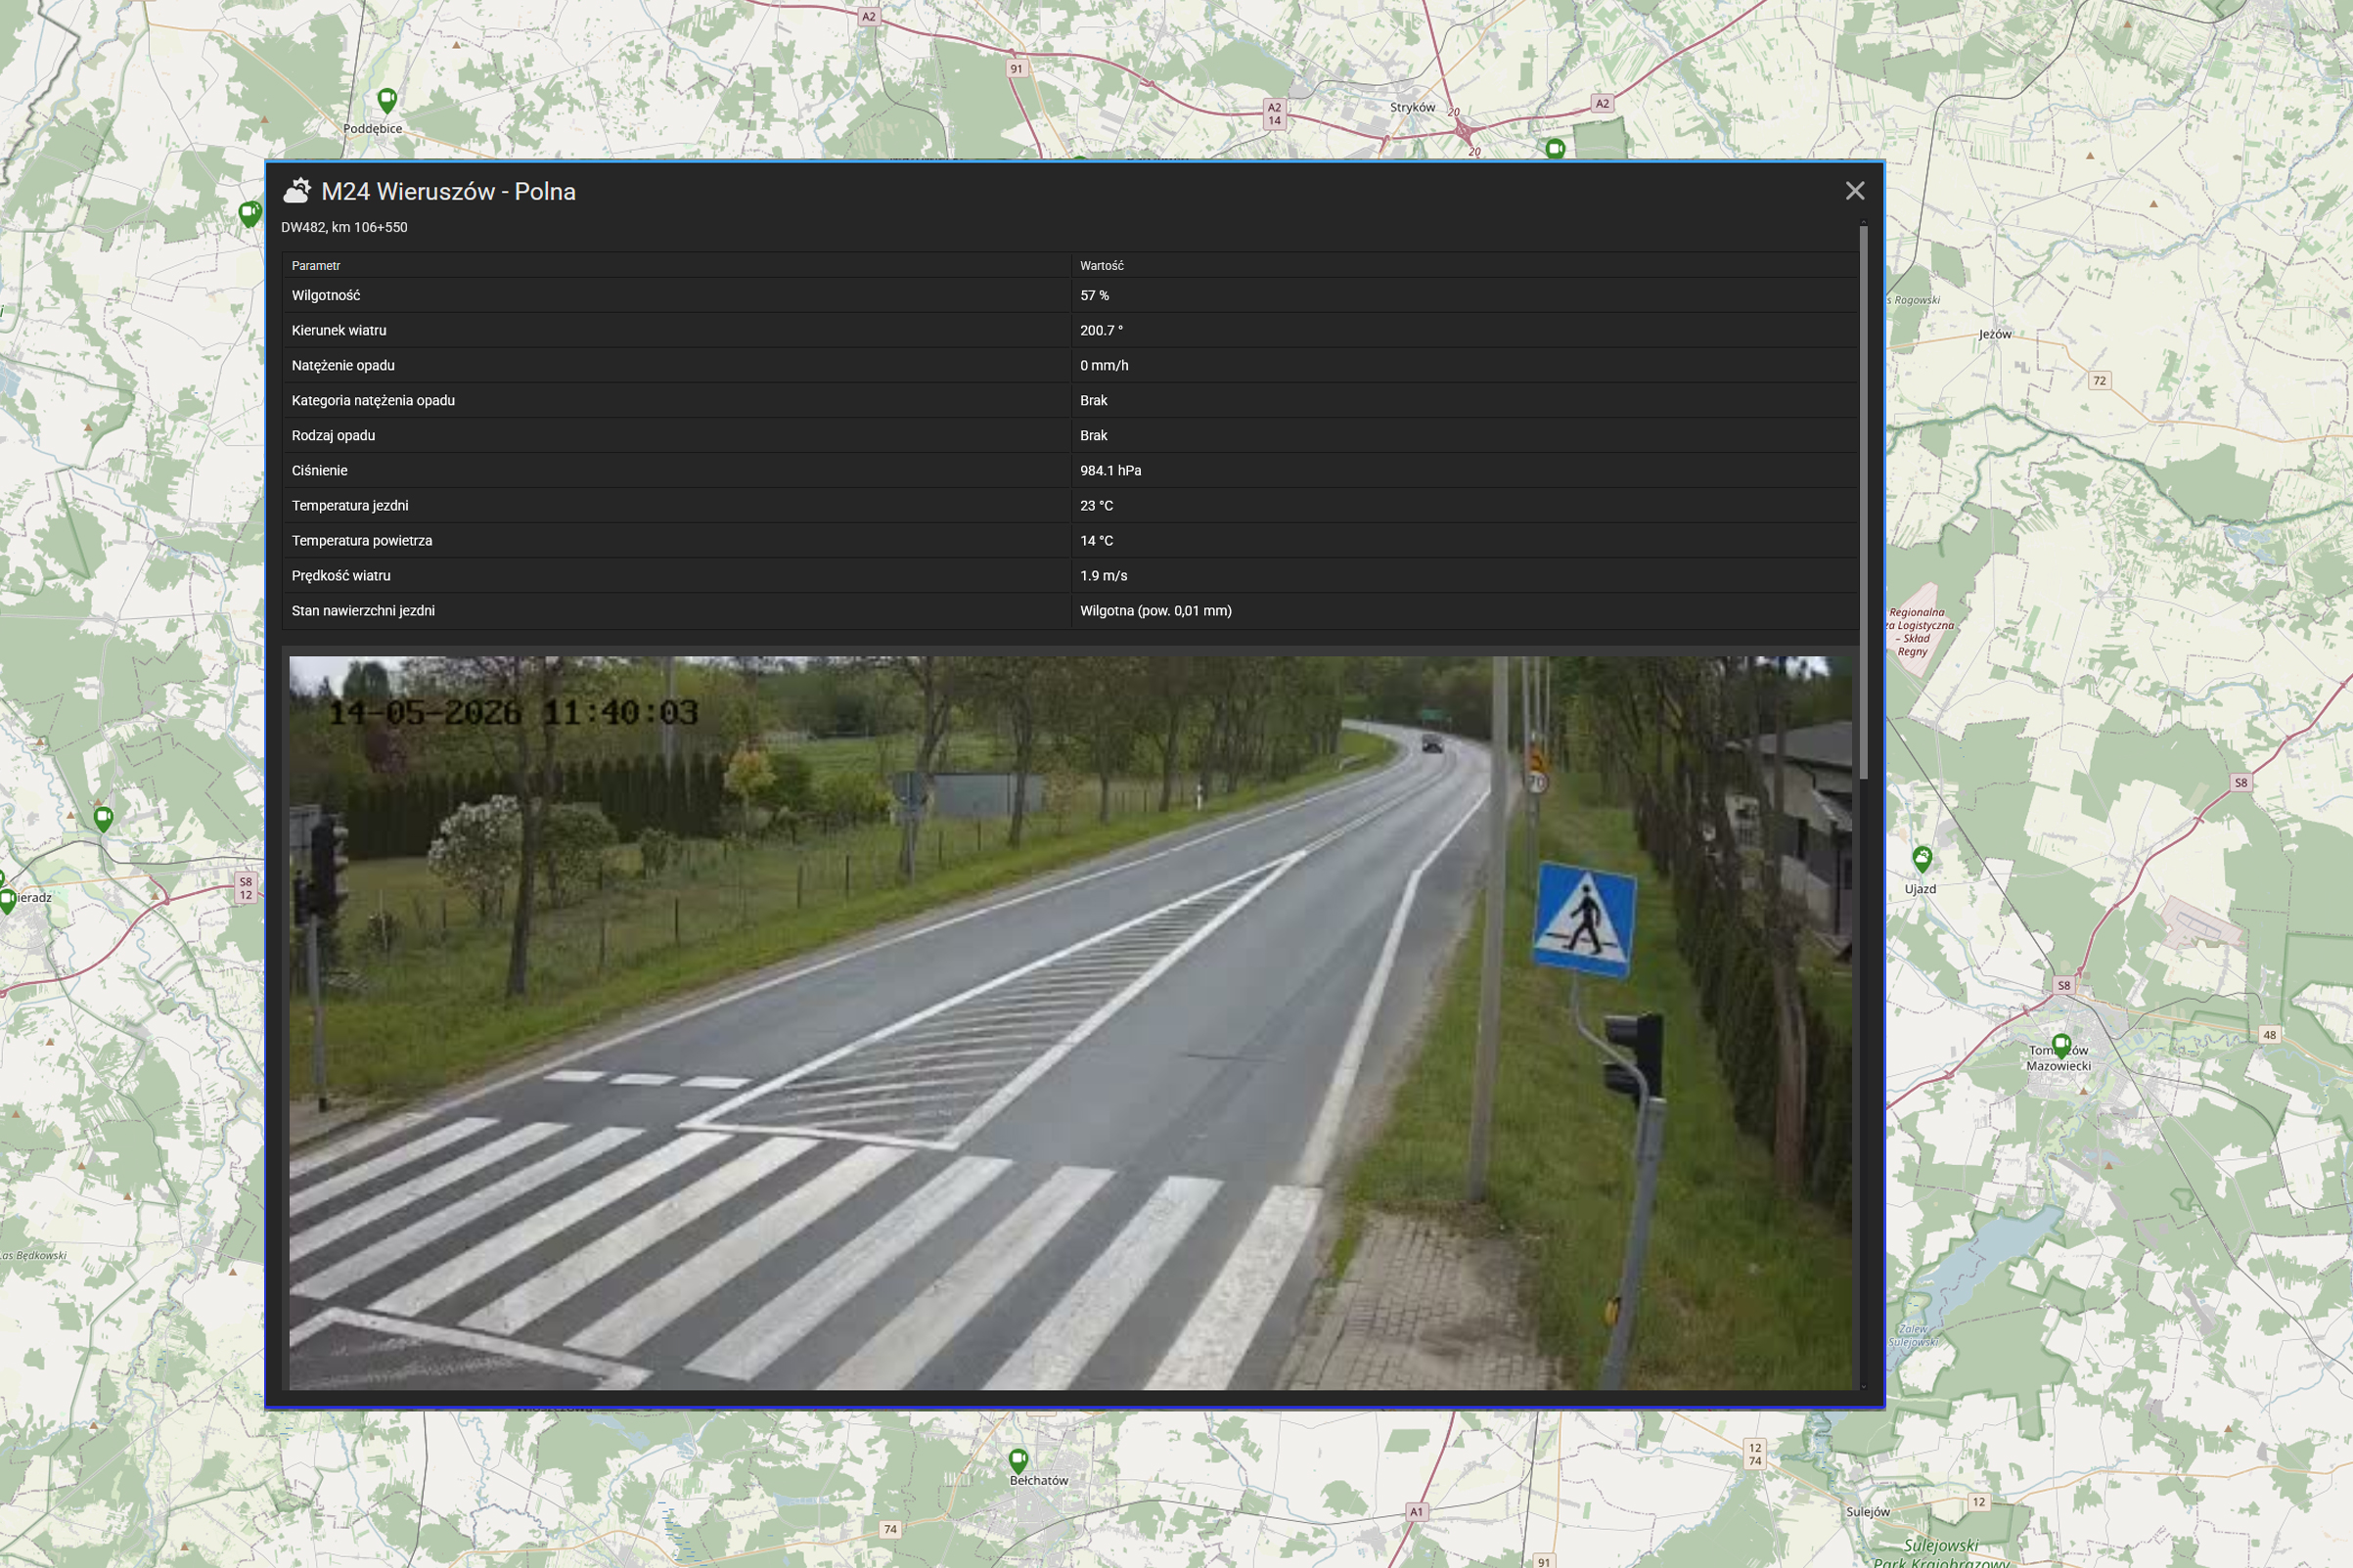Click the 72 road shield near Jeżów
2353x1568 pixels.
(2100, 380)
